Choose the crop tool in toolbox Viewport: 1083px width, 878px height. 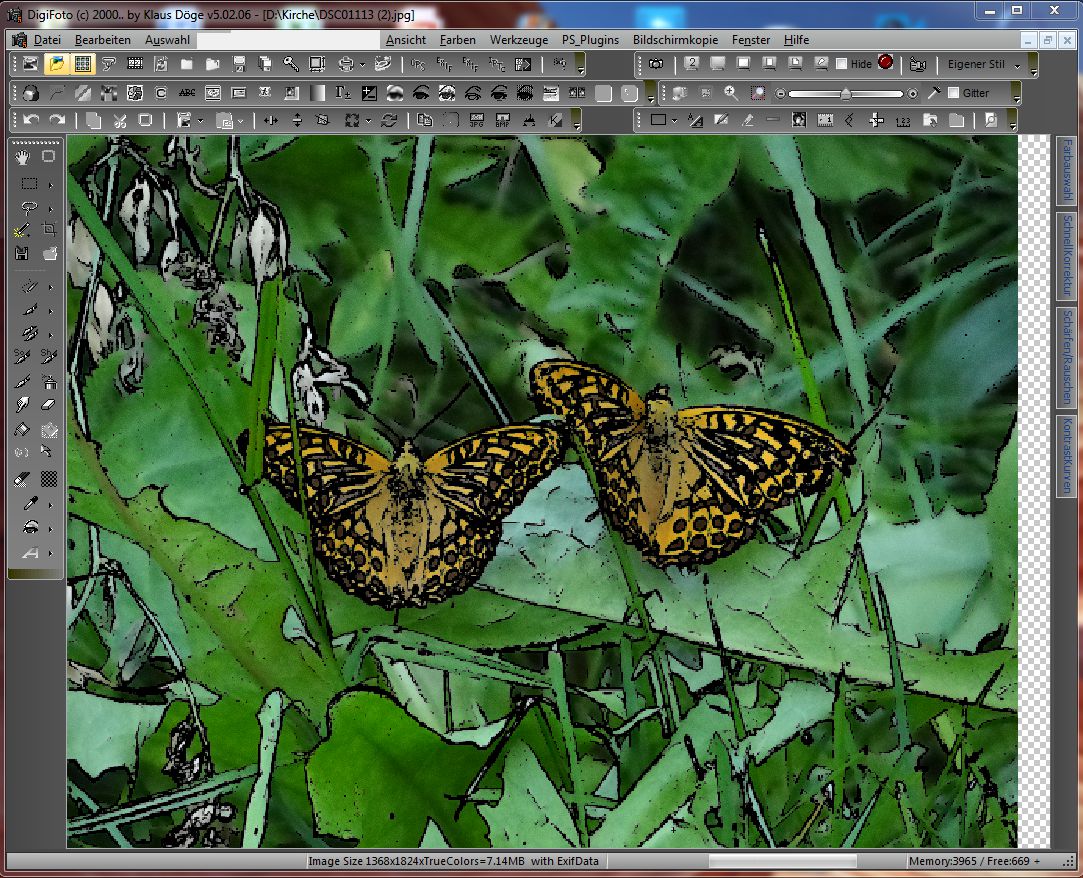(x=49, y=229)
